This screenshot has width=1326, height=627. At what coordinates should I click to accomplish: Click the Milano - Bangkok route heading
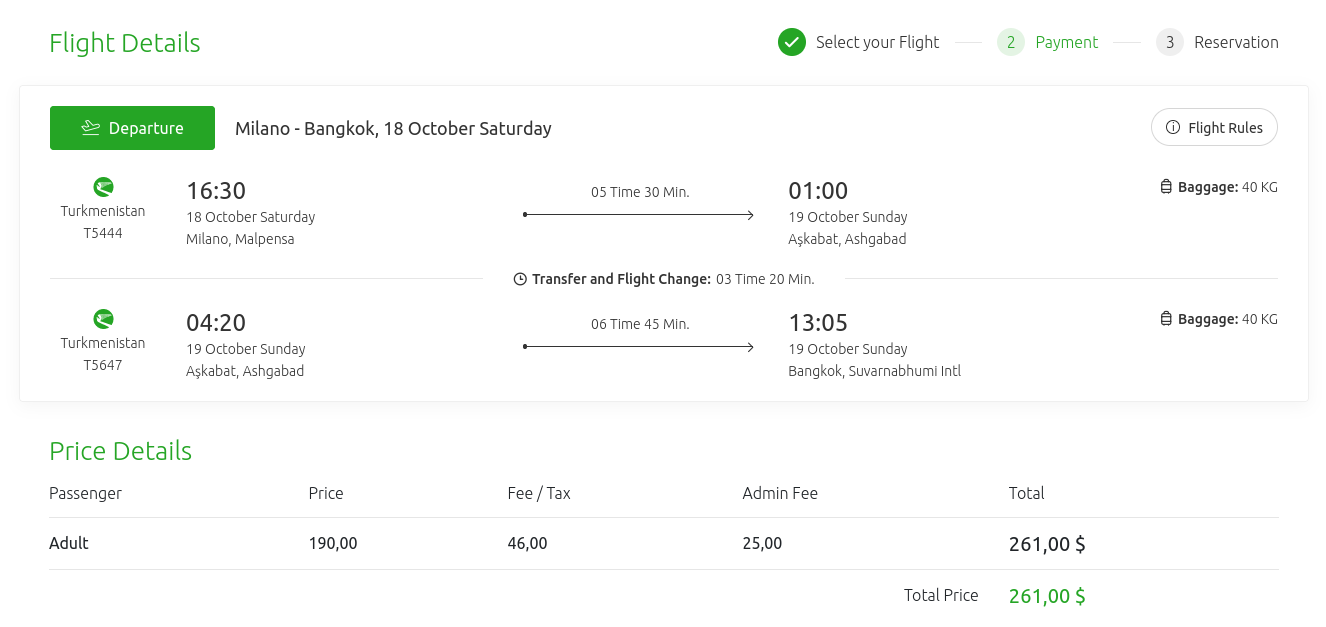pyautogui.click(x=393, y=128)
